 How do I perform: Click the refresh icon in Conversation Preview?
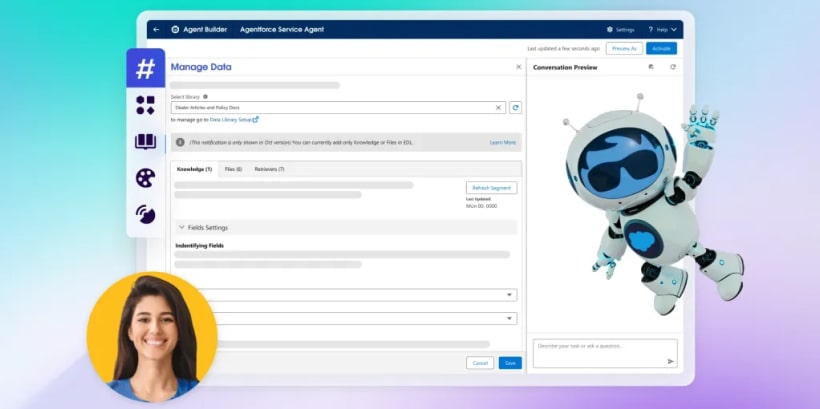click(x=673, y=67)
